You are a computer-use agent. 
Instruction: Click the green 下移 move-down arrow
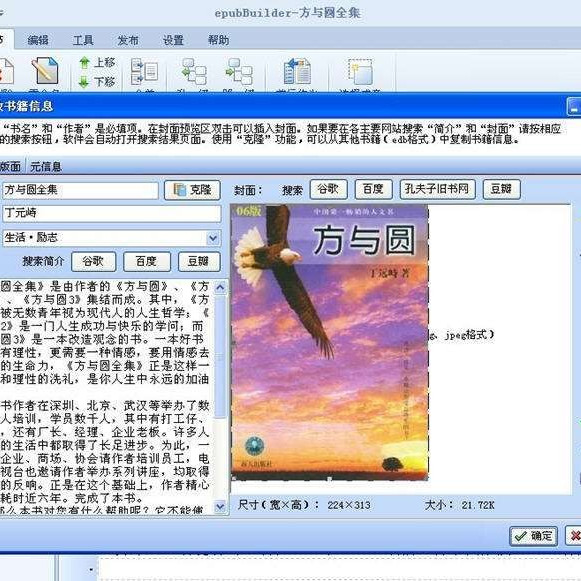click(x=84, y=82)
